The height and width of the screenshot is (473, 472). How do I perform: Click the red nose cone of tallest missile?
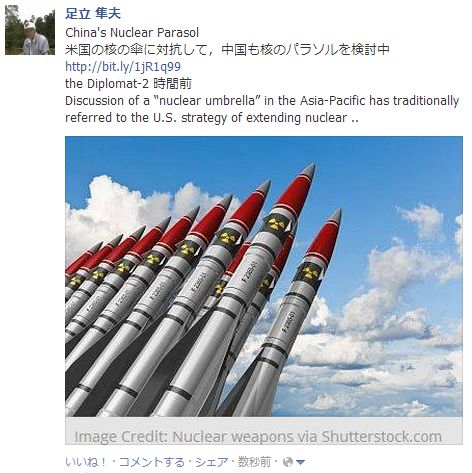296,190
